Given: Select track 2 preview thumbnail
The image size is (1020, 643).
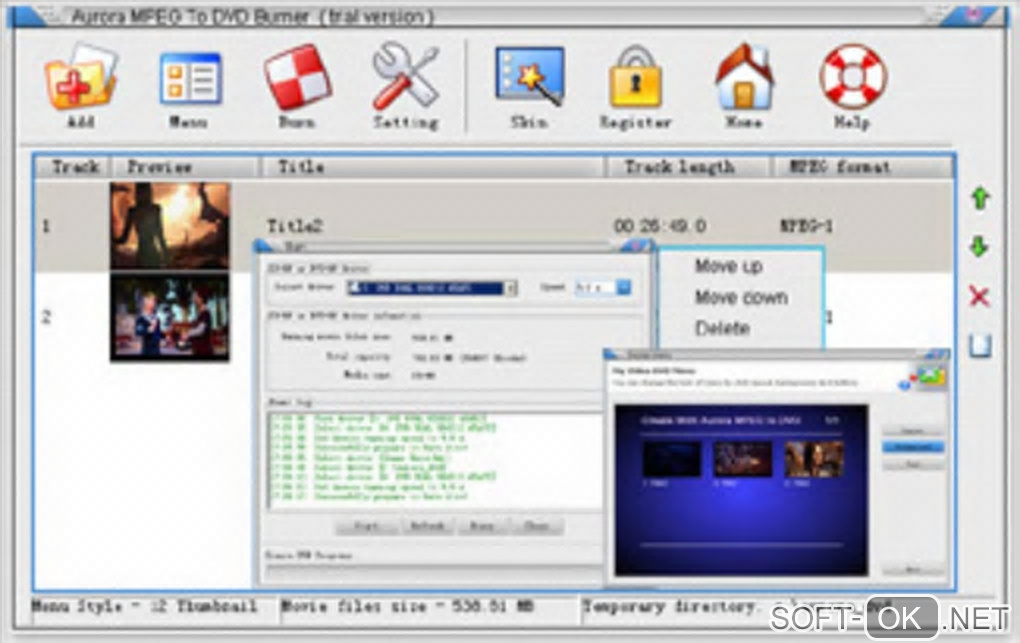Looking at the screenshot, I should 170,318.
